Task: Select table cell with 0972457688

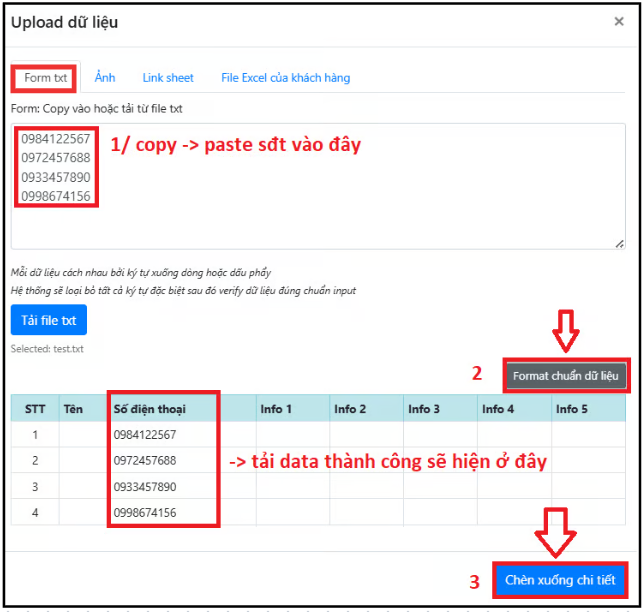Action: 146,461
